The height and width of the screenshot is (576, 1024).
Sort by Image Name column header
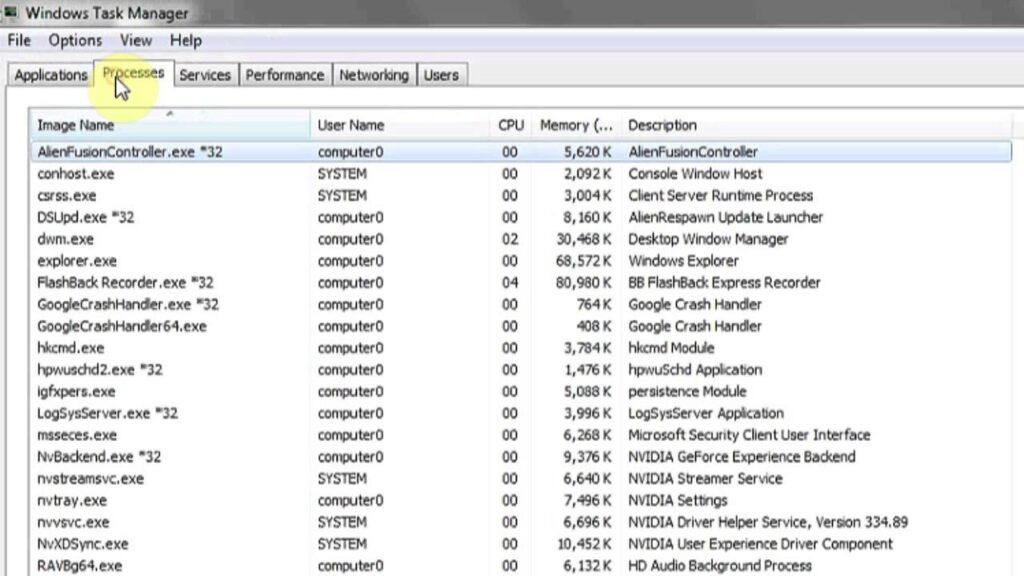170,125
